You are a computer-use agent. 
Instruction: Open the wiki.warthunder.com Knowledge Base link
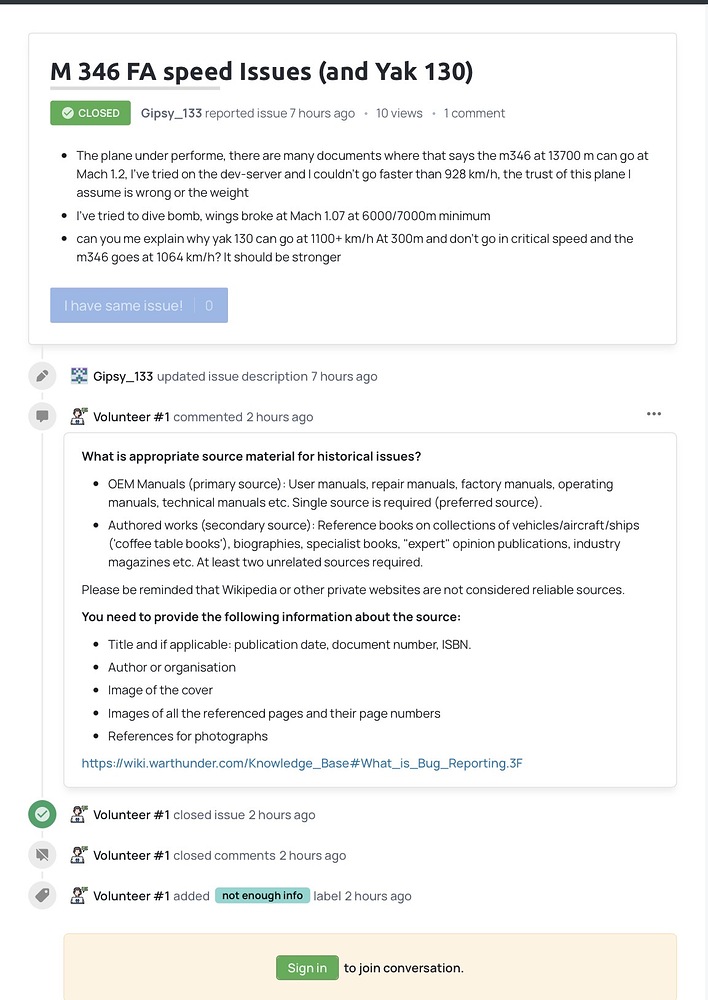tap(302, 763)
